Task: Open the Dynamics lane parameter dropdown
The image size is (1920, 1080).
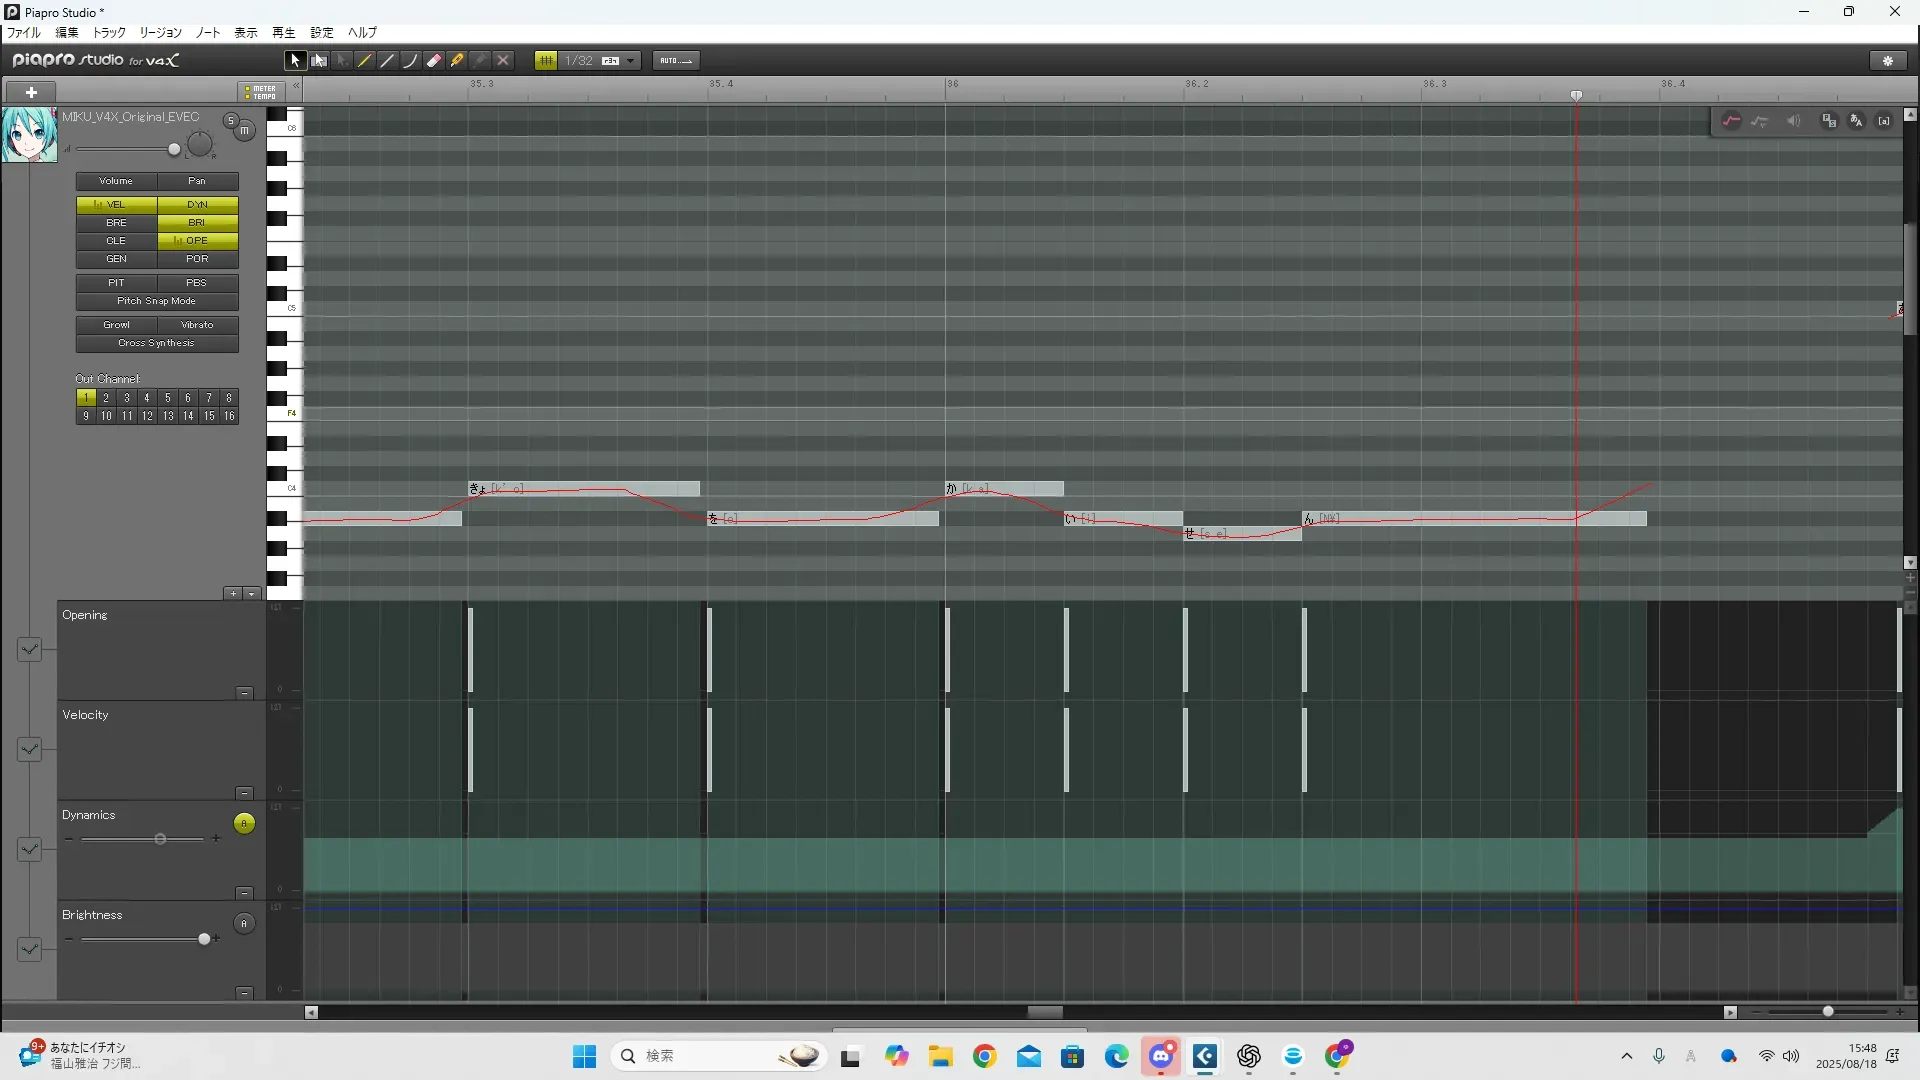Action: click(x=29, y=849)
